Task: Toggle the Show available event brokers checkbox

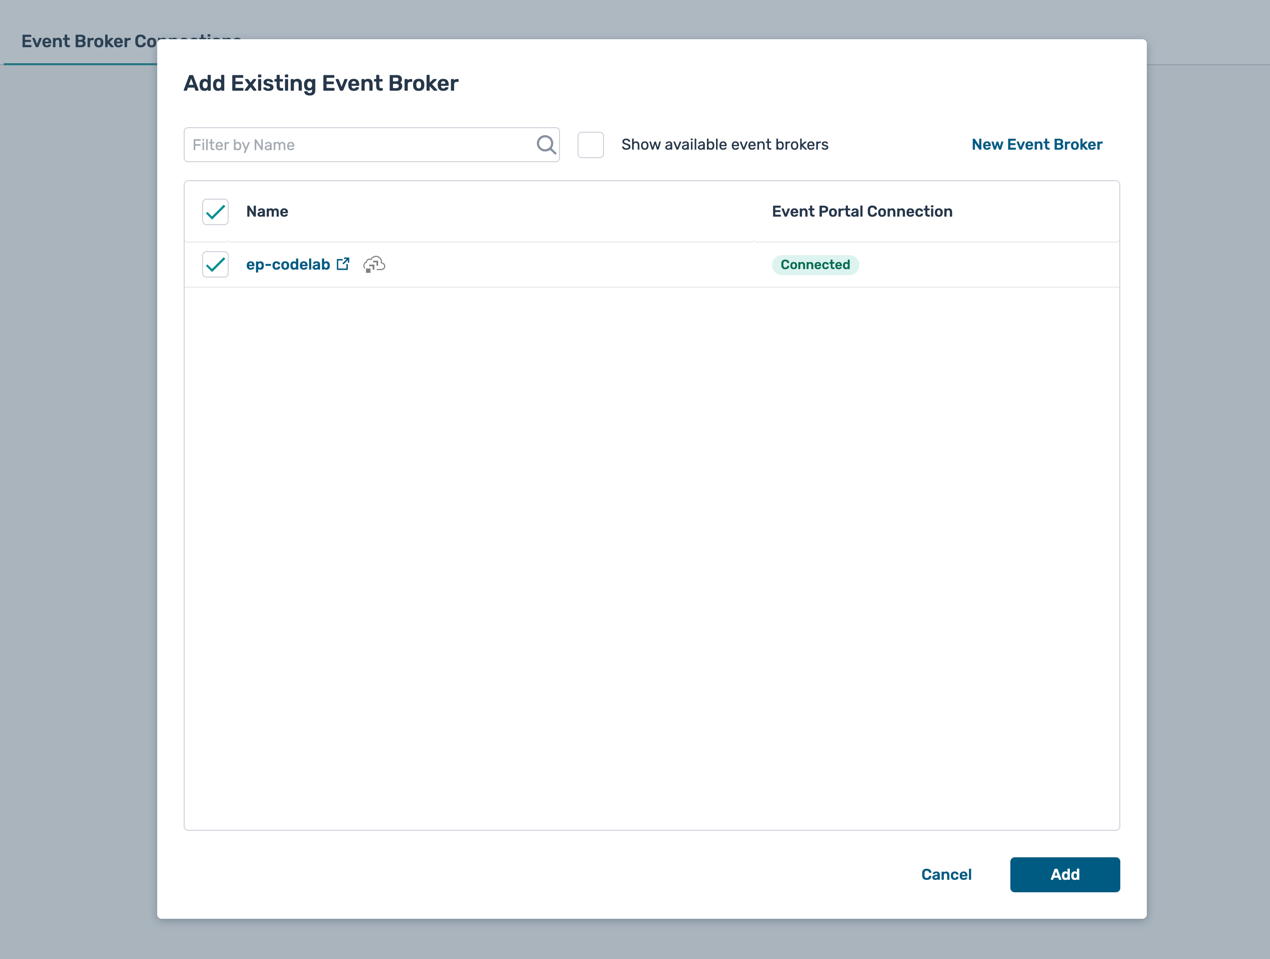Action: 591,145
